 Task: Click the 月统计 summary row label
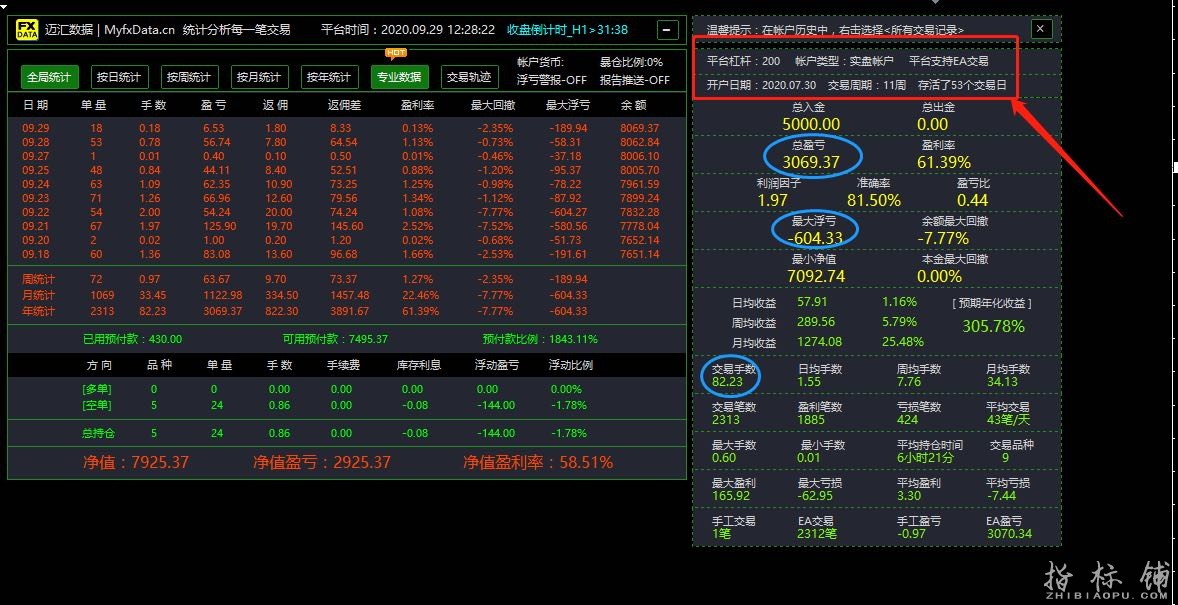pos(38,295)
